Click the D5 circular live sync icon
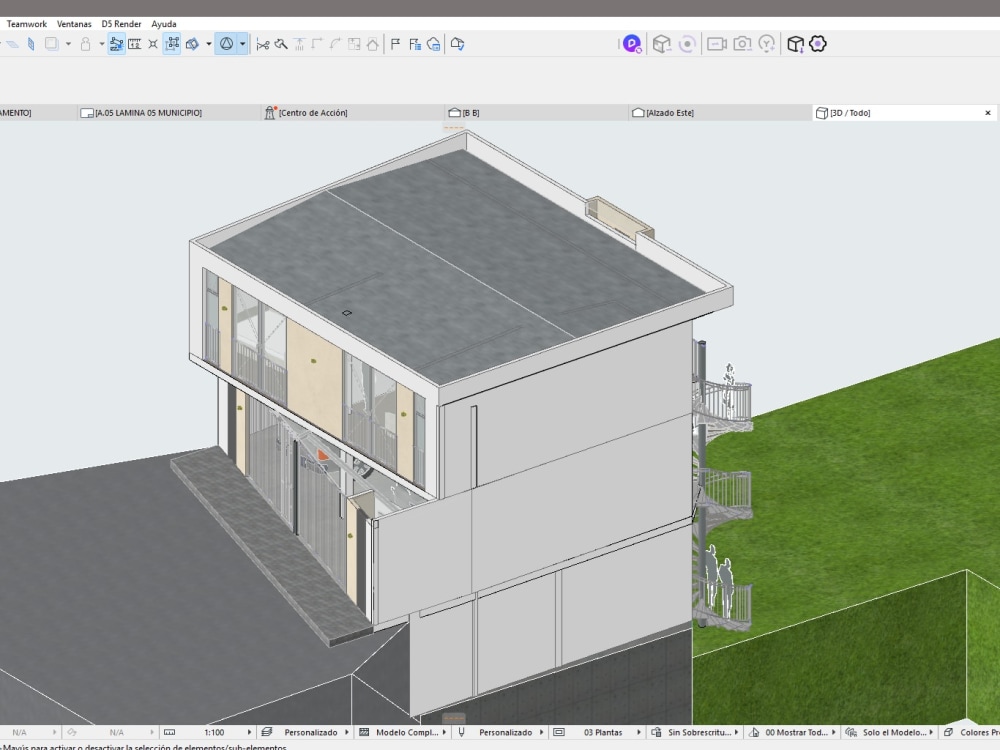Screen dimensions: 1000x750 [x=687, y=44]
